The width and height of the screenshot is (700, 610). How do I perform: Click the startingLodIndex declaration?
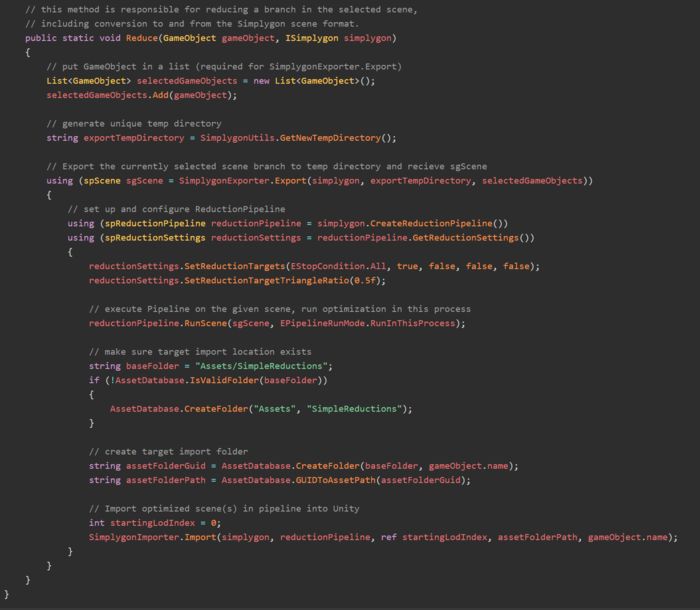(x=153, y=523)
